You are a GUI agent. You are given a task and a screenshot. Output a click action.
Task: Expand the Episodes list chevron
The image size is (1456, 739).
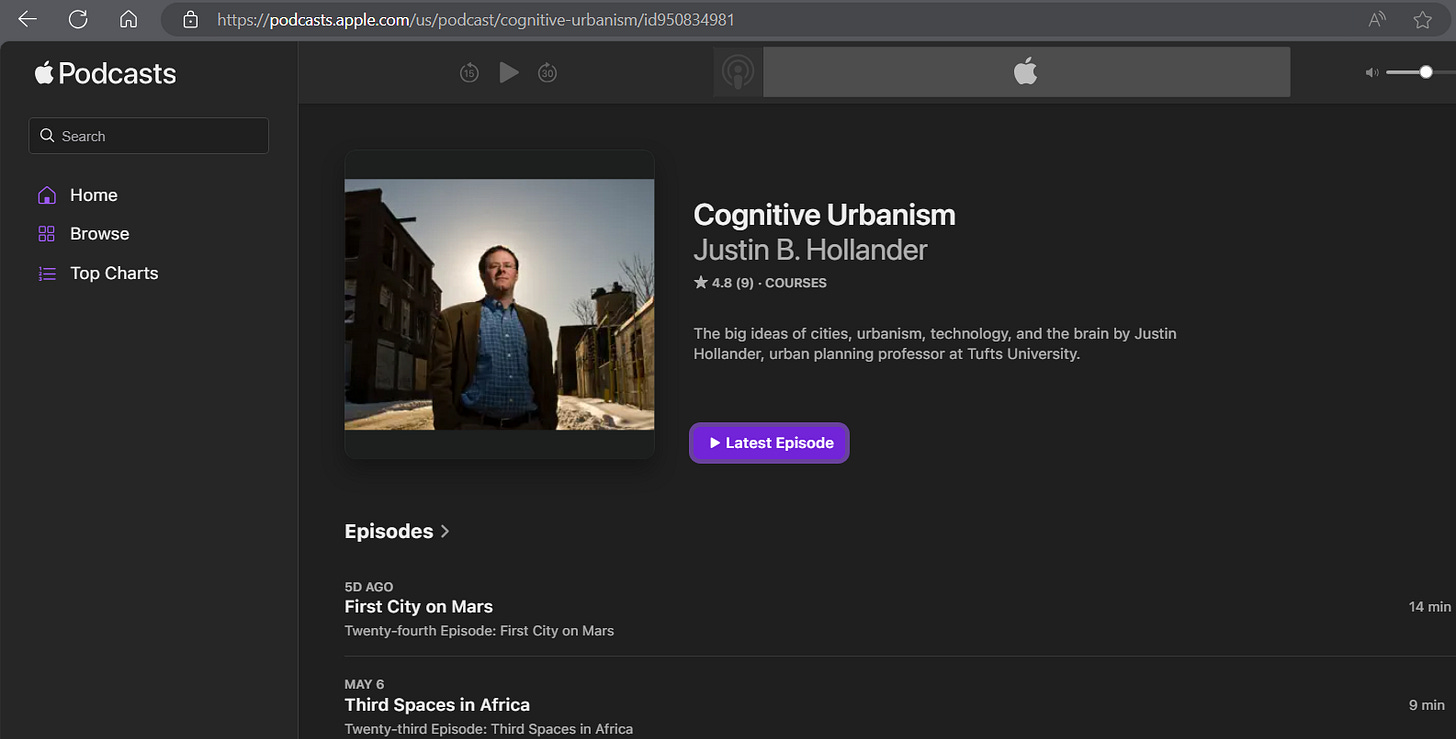[445, 531]
